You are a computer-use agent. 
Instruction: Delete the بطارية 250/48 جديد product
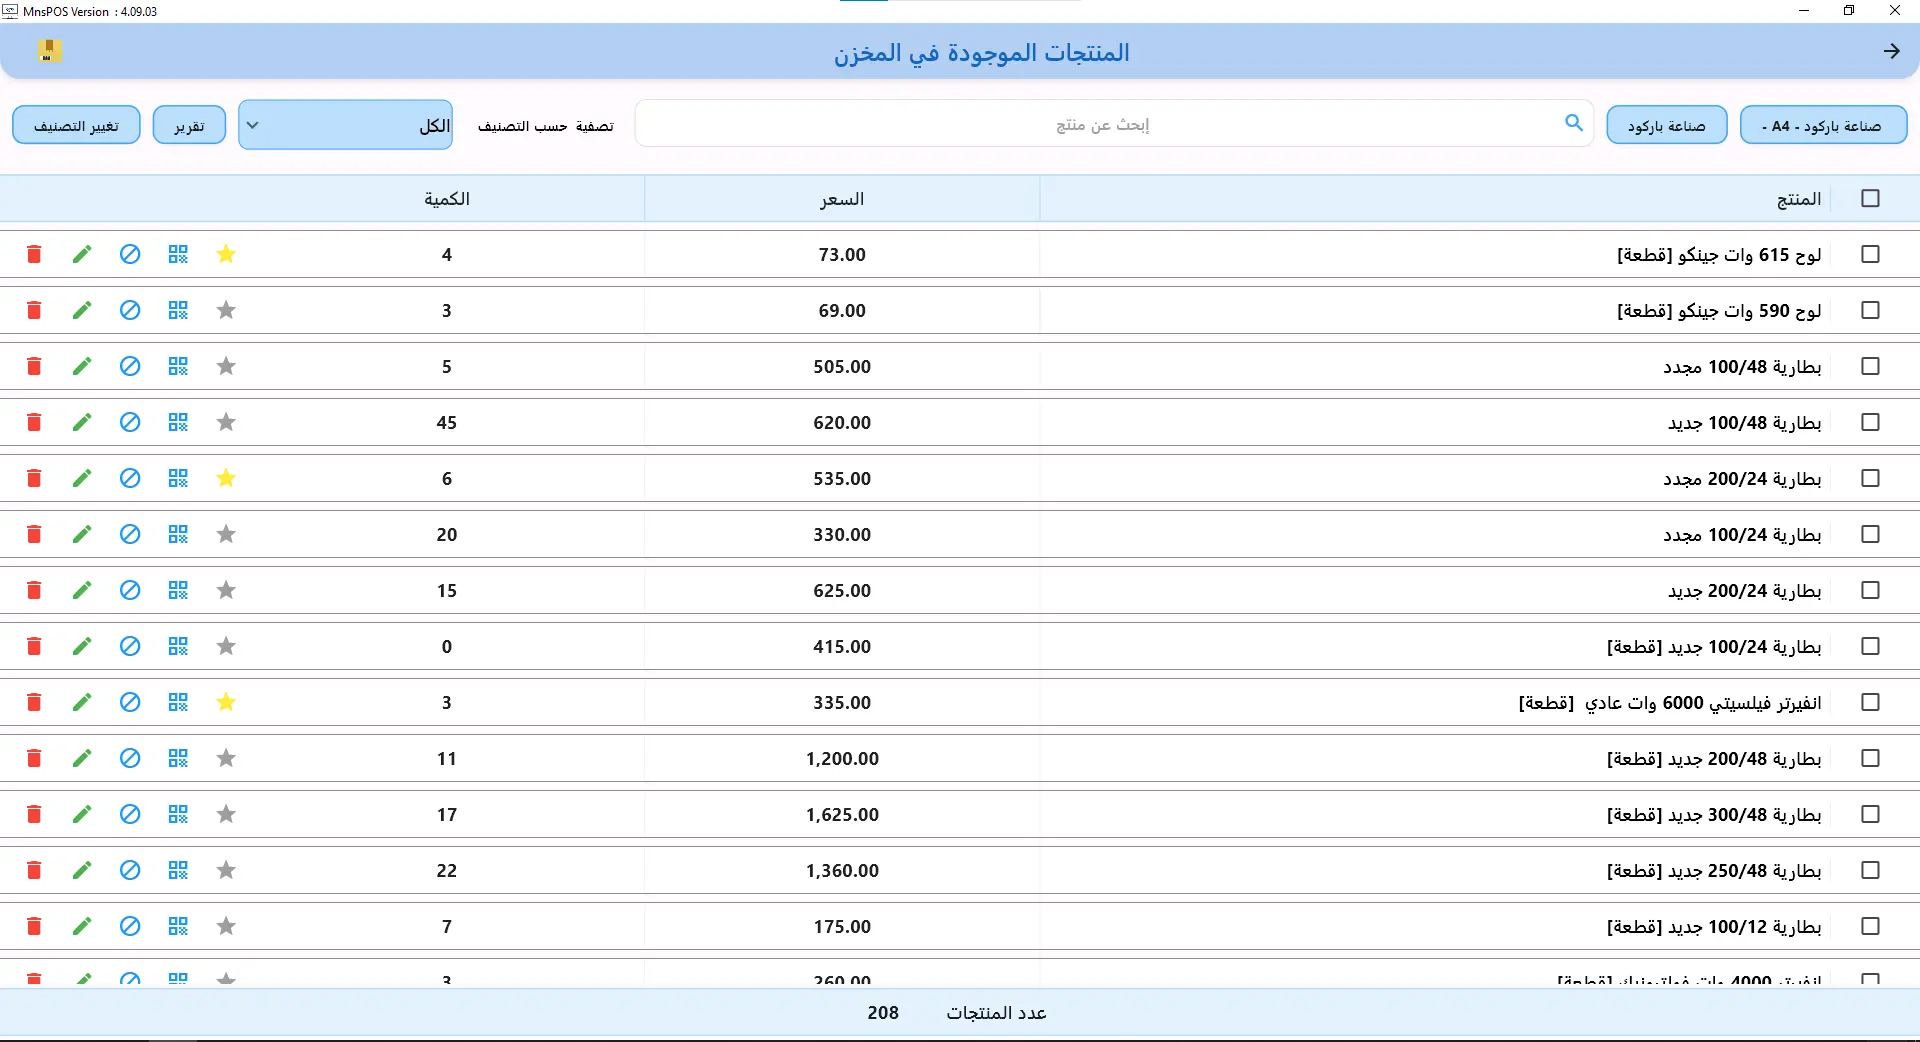tap(33, 870)
